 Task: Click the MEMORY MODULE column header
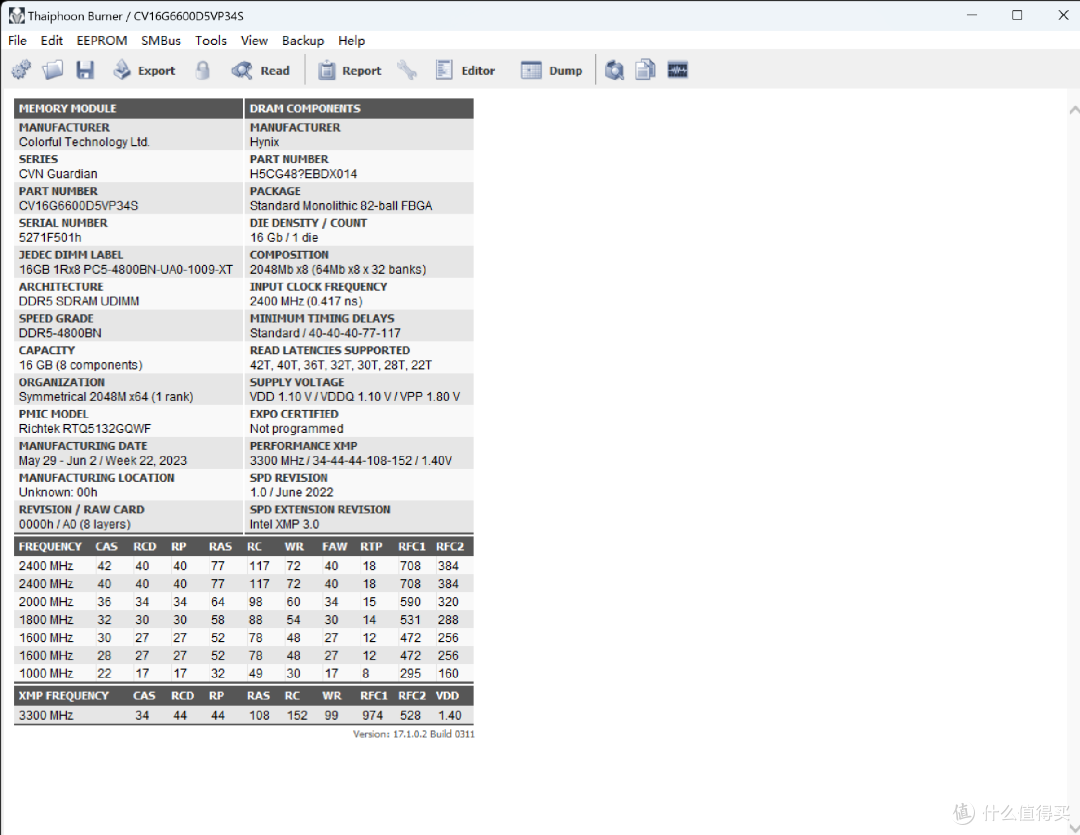point(128,108)
